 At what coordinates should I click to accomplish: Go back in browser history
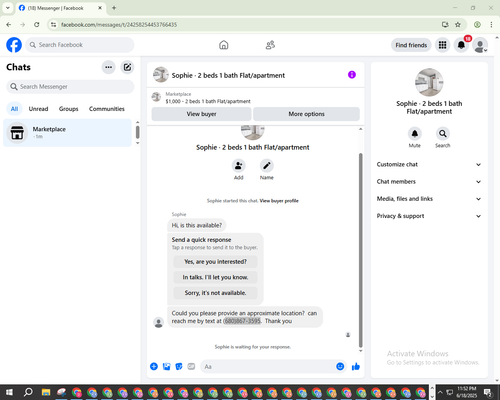pos(9,24)
